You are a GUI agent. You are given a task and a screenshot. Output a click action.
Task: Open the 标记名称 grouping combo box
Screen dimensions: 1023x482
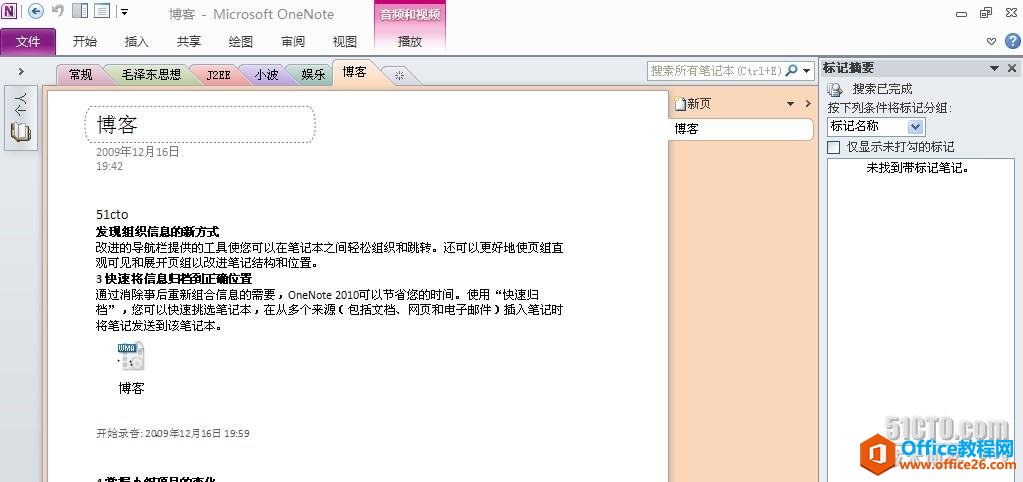876,127
